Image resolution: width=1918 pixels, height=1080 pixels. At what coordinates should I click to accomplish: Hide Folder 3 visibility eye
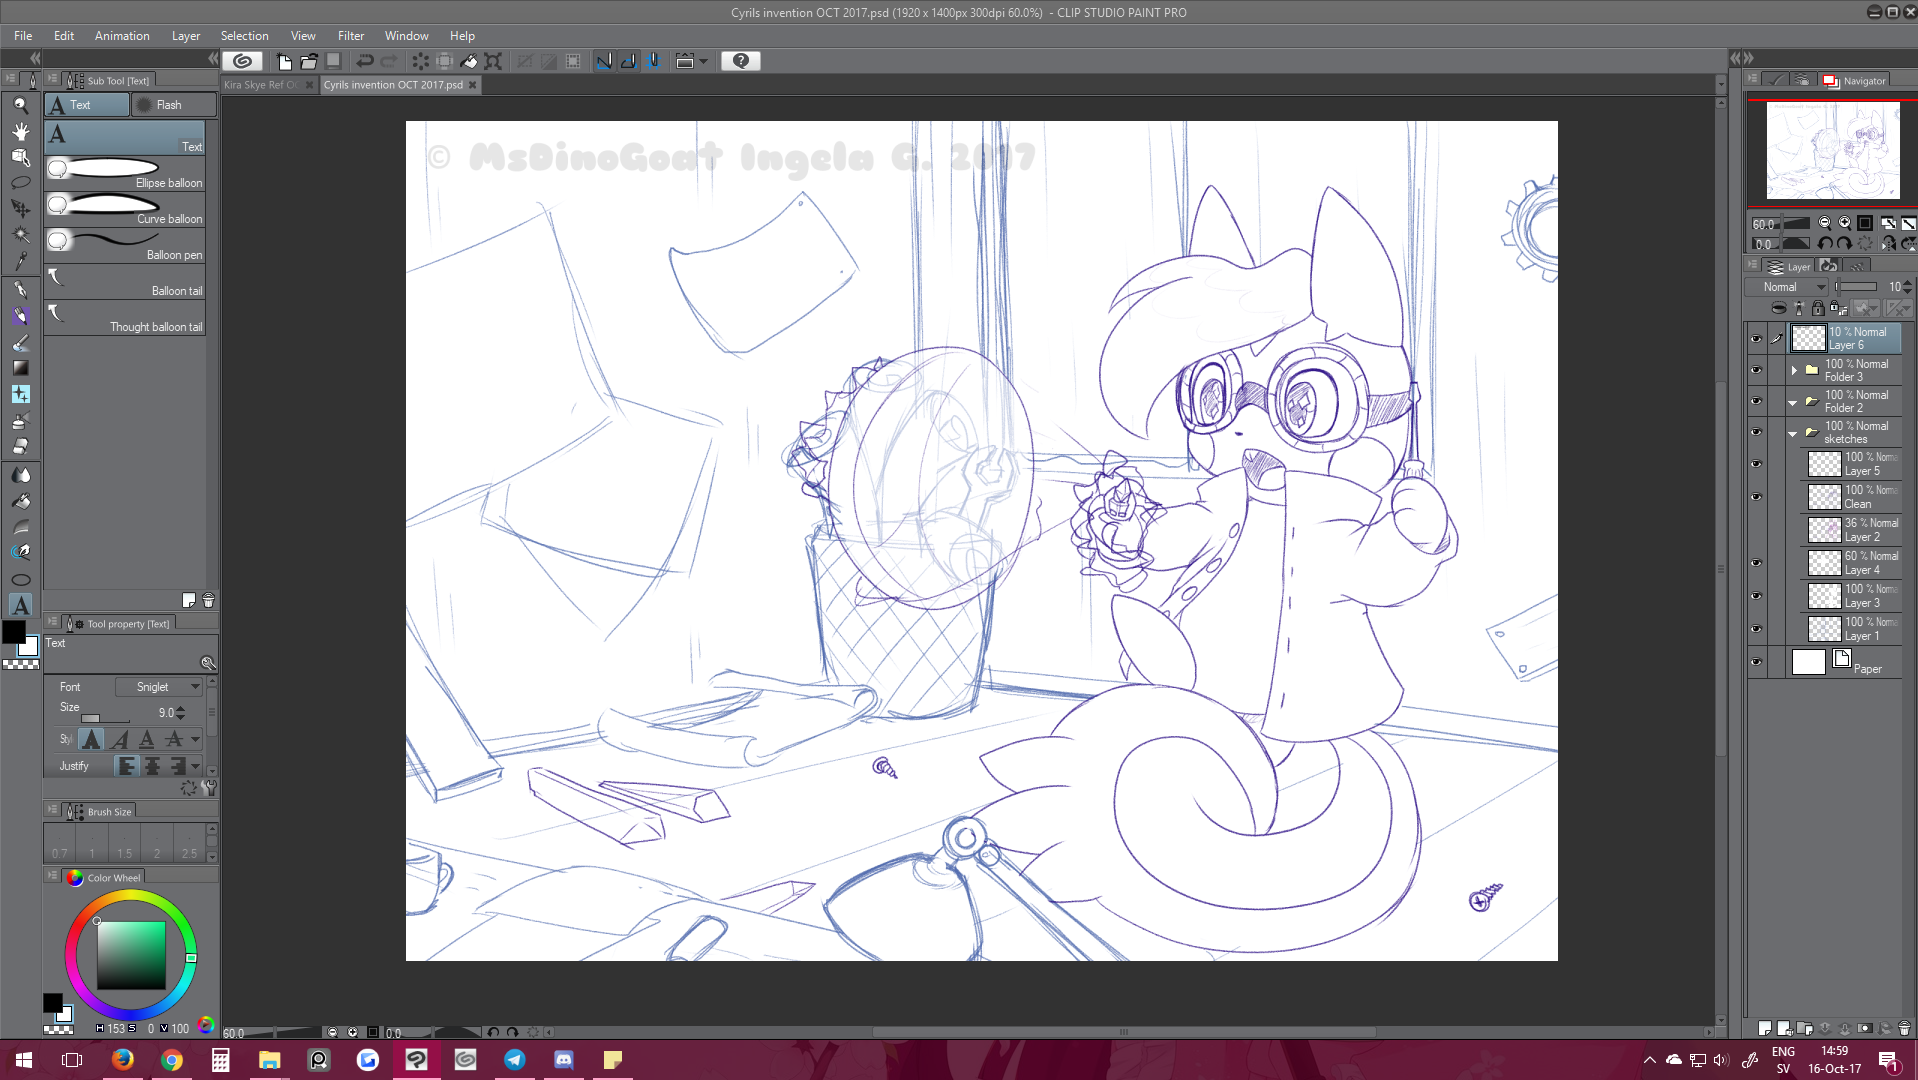tap(1756, 370)
